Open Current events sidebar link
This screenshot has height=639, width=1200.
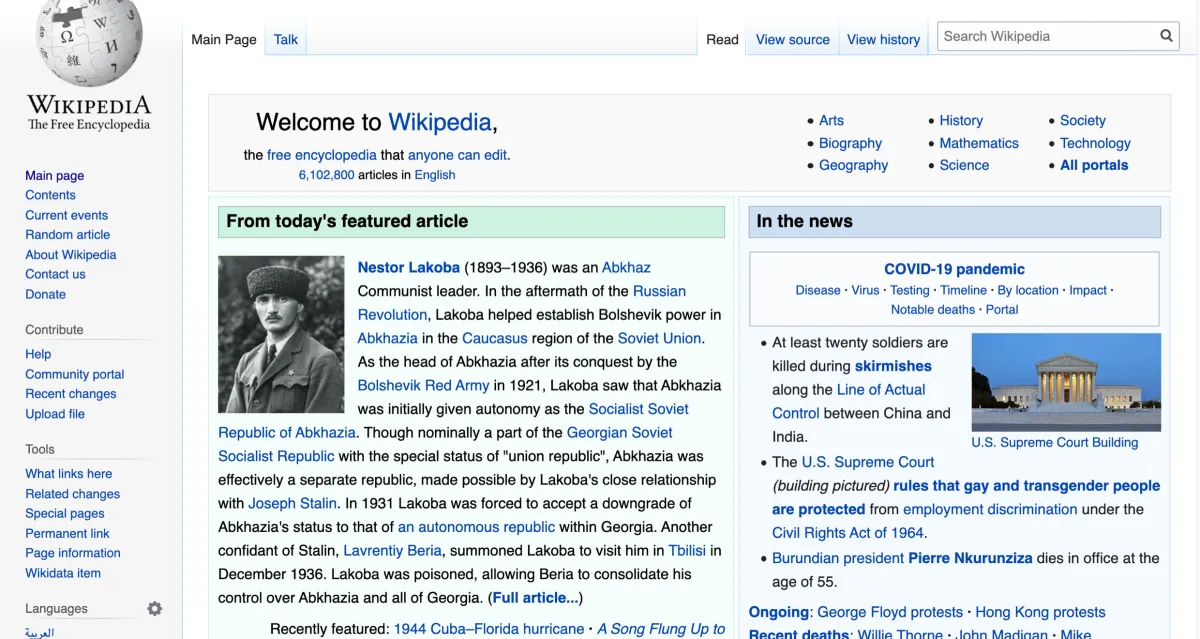(66, 215)
